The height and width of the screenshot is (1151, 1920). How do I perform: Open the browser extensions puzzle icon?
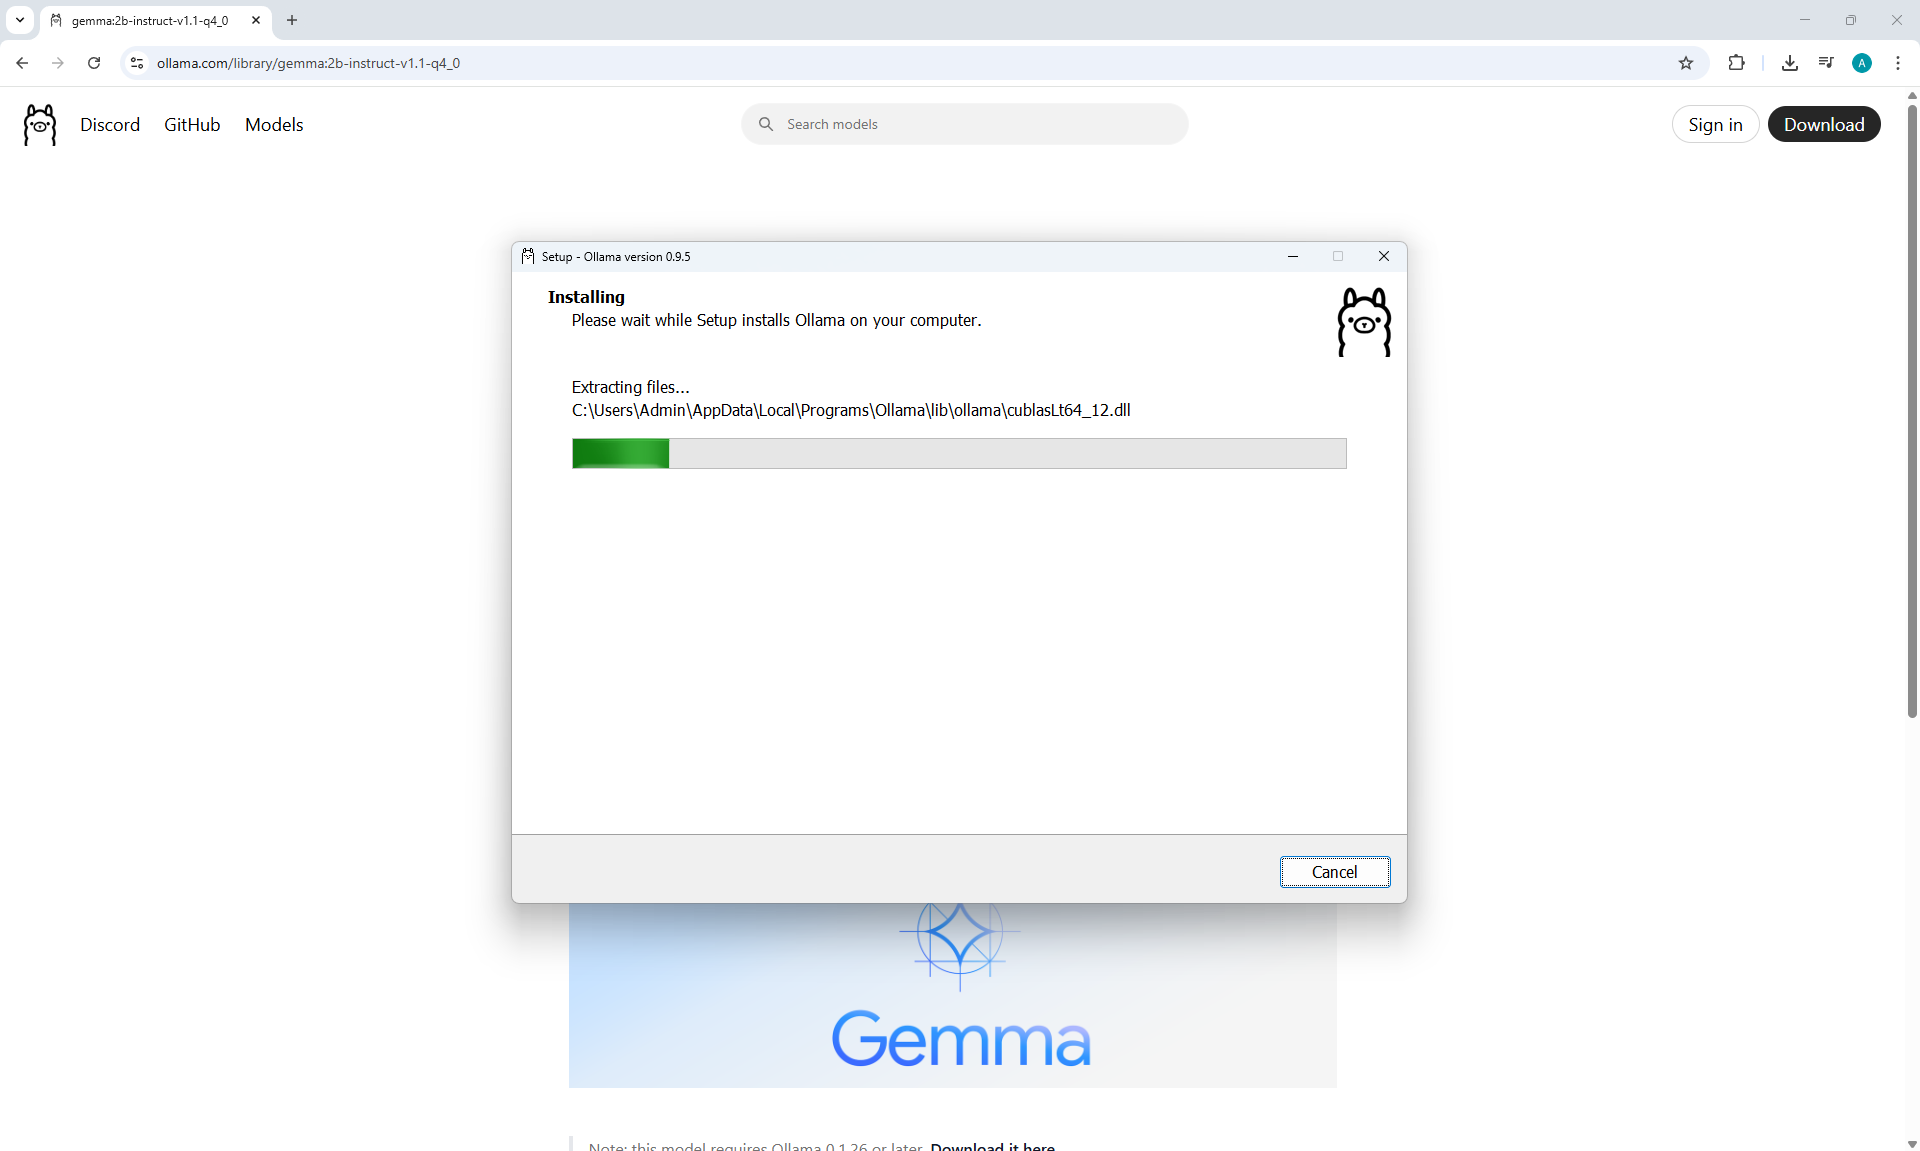pos(1736,63)
